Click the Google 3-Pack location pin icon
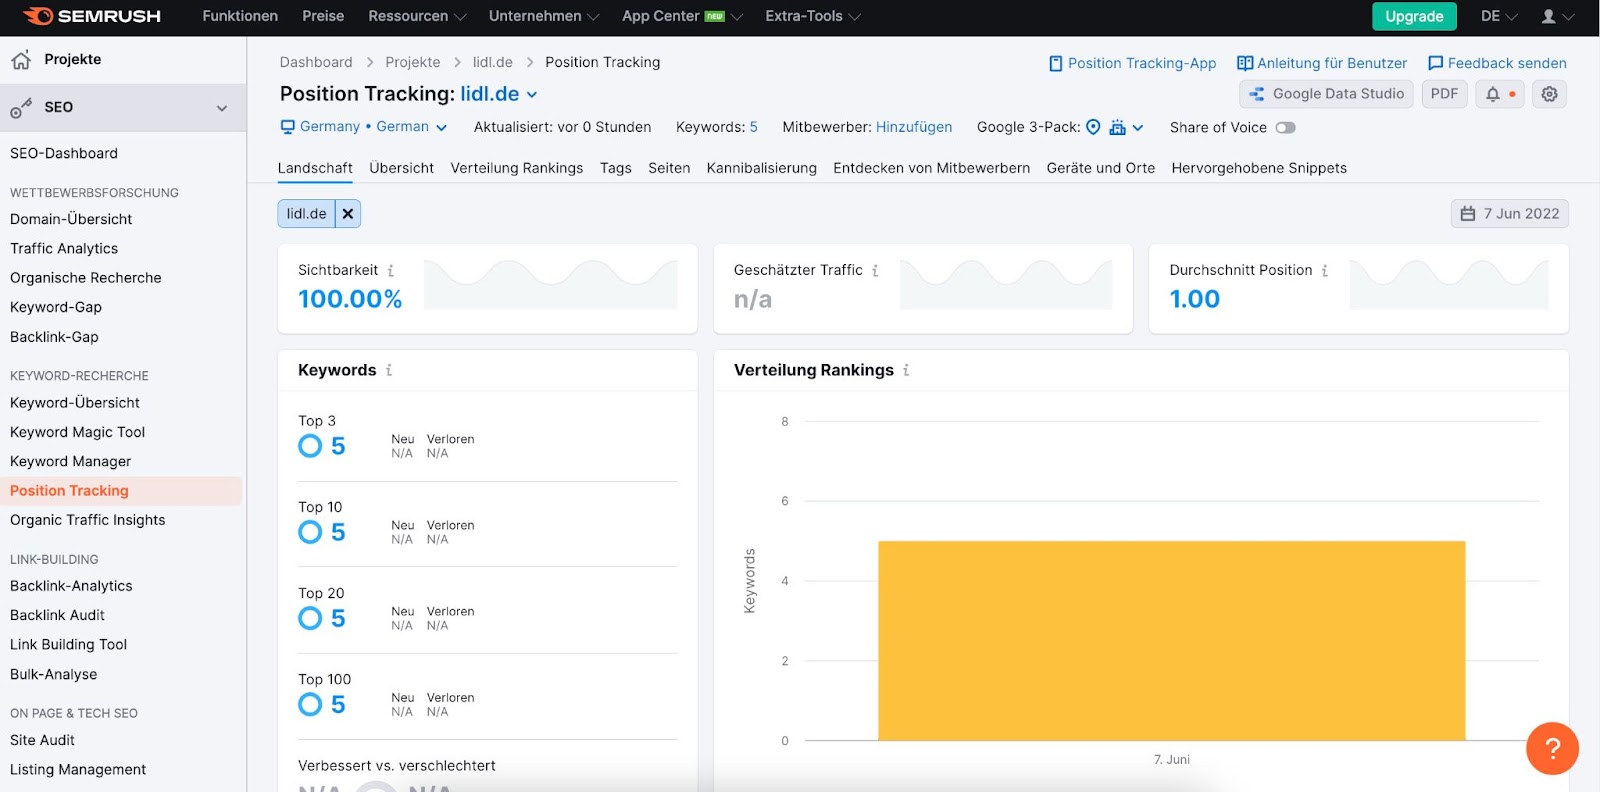The width and height of the screenshot is (1600, 792). click(1093, 127)
